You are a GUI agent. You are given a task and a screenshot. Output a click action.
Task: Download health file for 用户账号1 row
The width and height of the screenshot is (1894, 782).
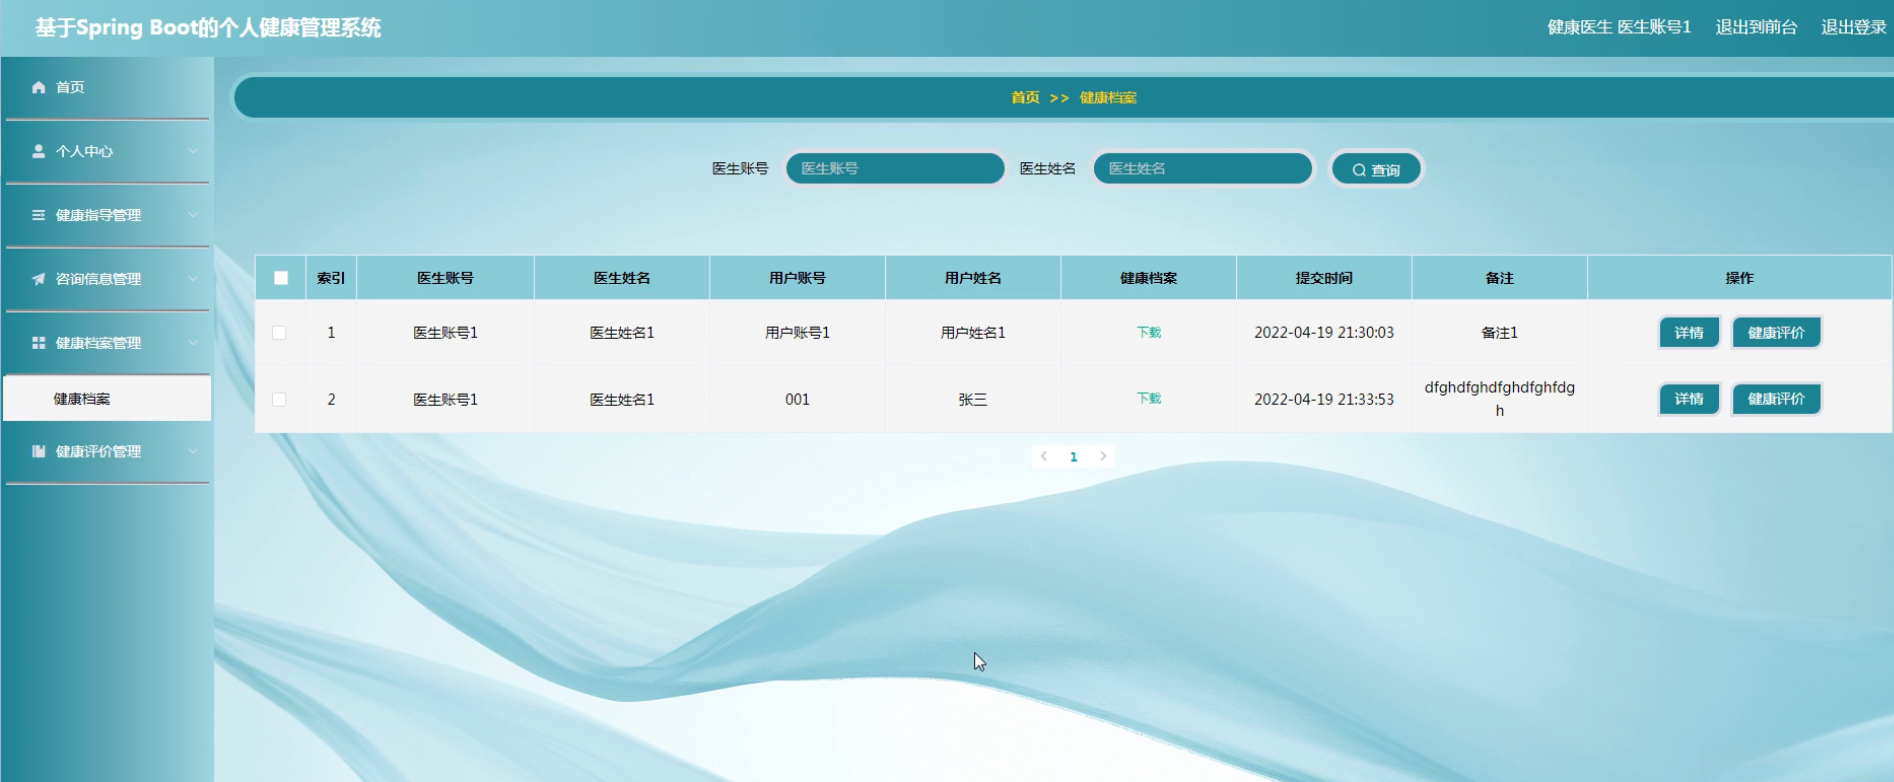(x=1148, y=332)
